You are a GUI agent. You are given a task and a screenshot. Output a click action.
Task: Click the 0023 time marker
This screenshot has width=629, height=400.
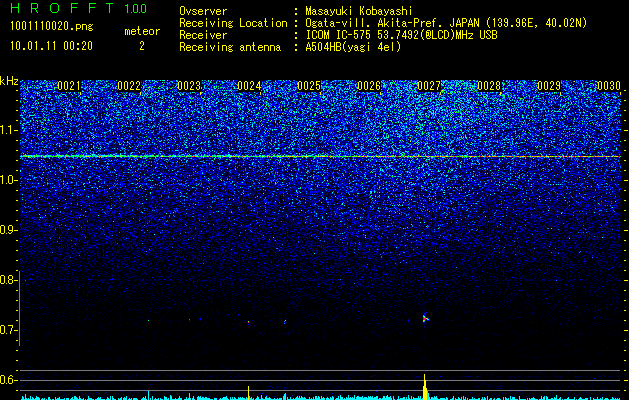(x=189, y=86)
